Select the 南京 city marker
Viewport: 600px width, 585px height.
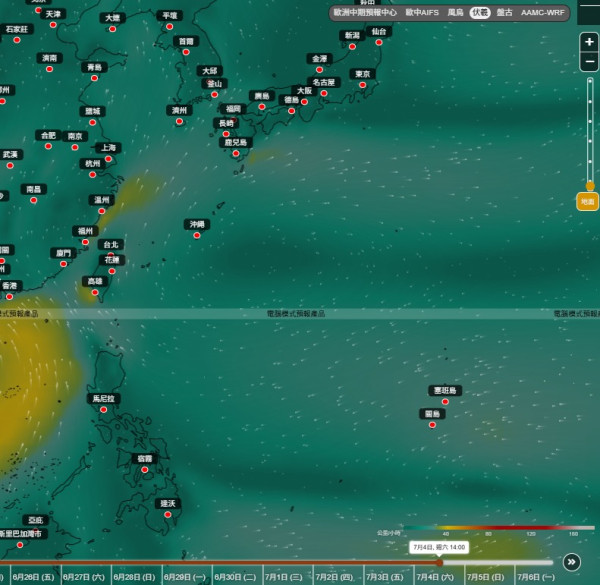(75, 147)
